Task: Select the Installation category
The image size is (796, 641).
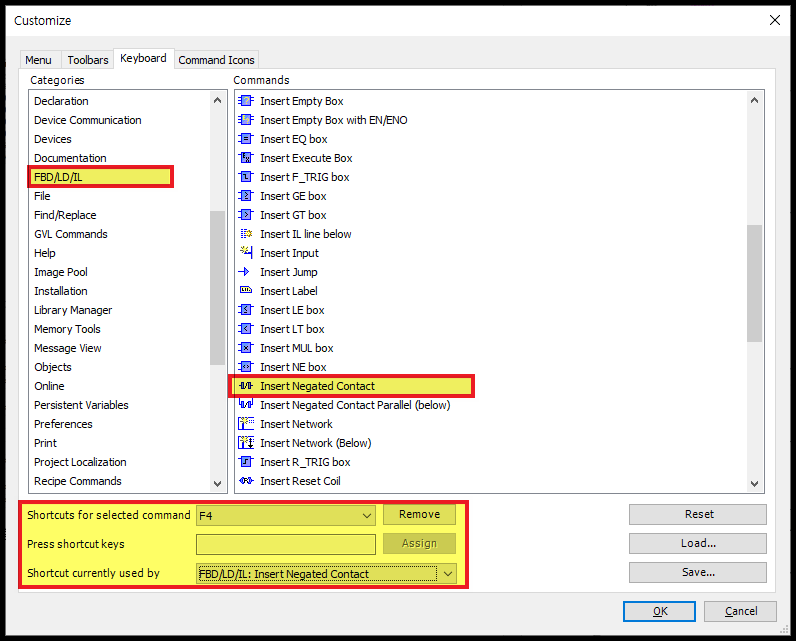Action: pos(60,291)
